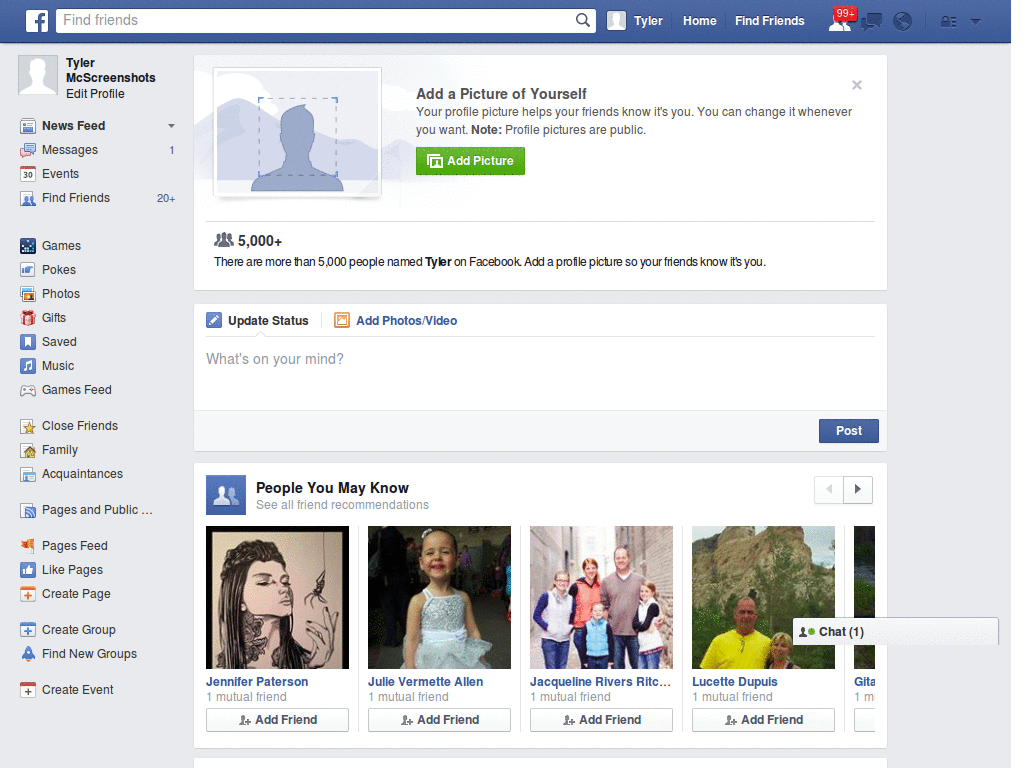Click the Saved bookmark icon

27,342
